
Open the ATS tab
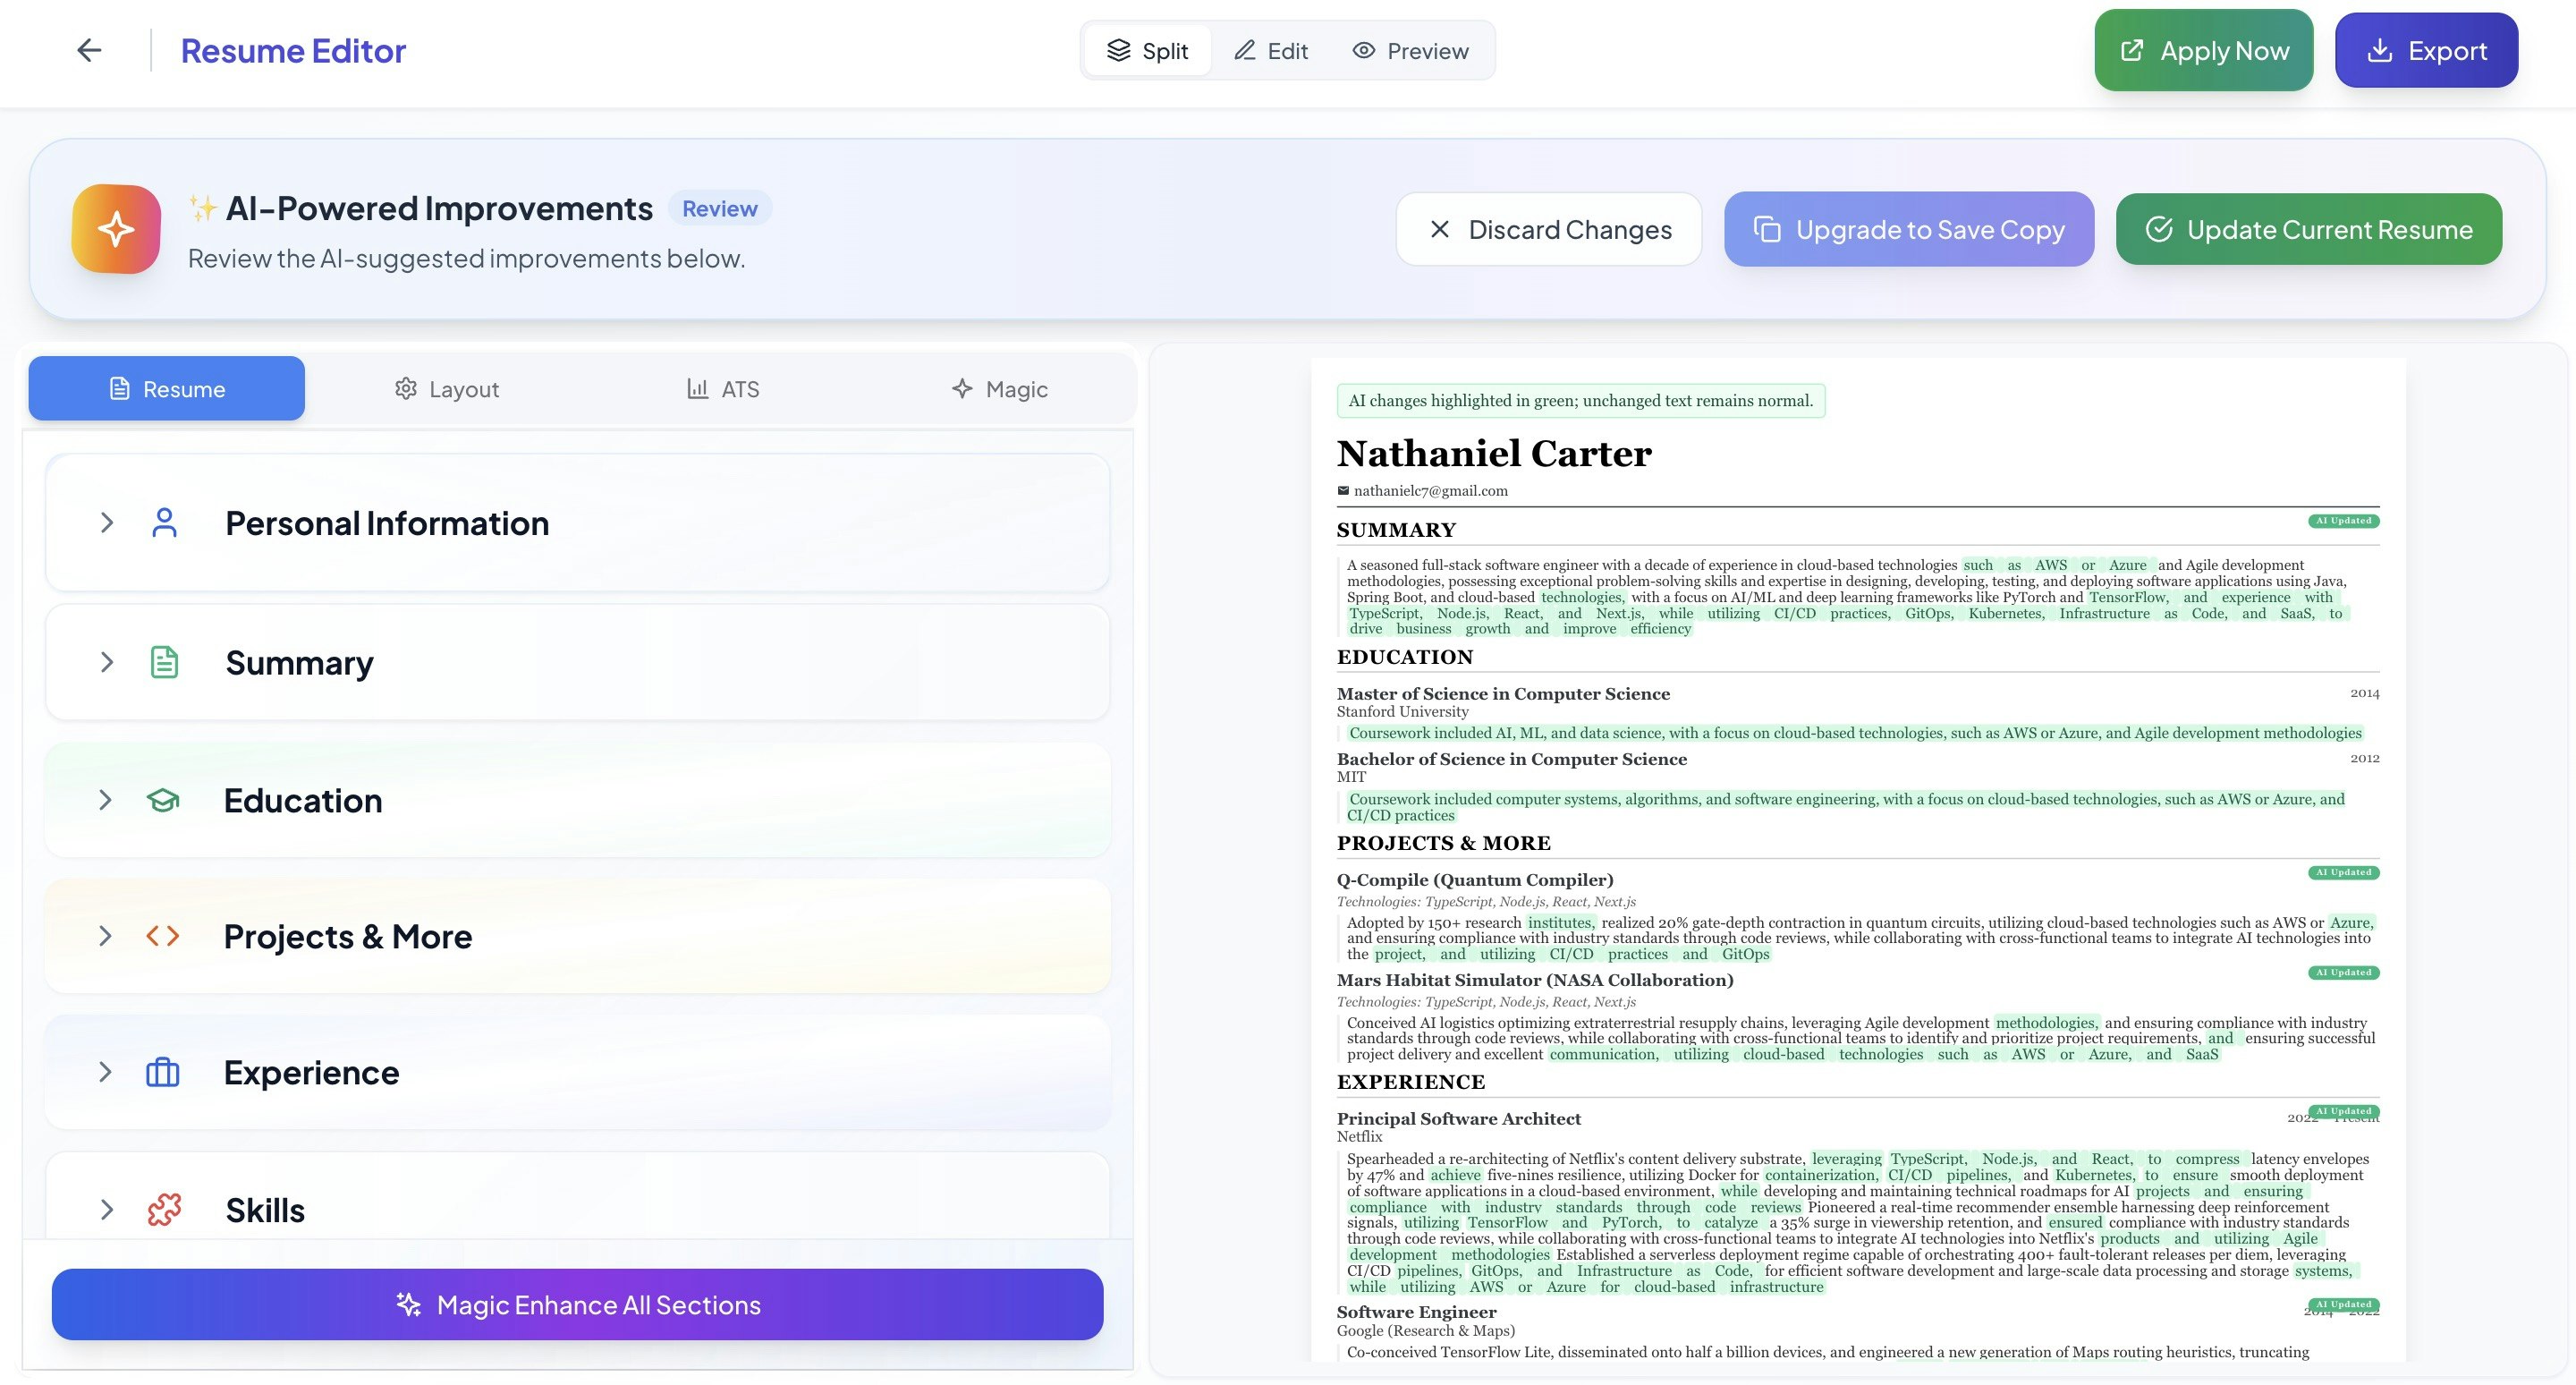[x=723, y=389]
